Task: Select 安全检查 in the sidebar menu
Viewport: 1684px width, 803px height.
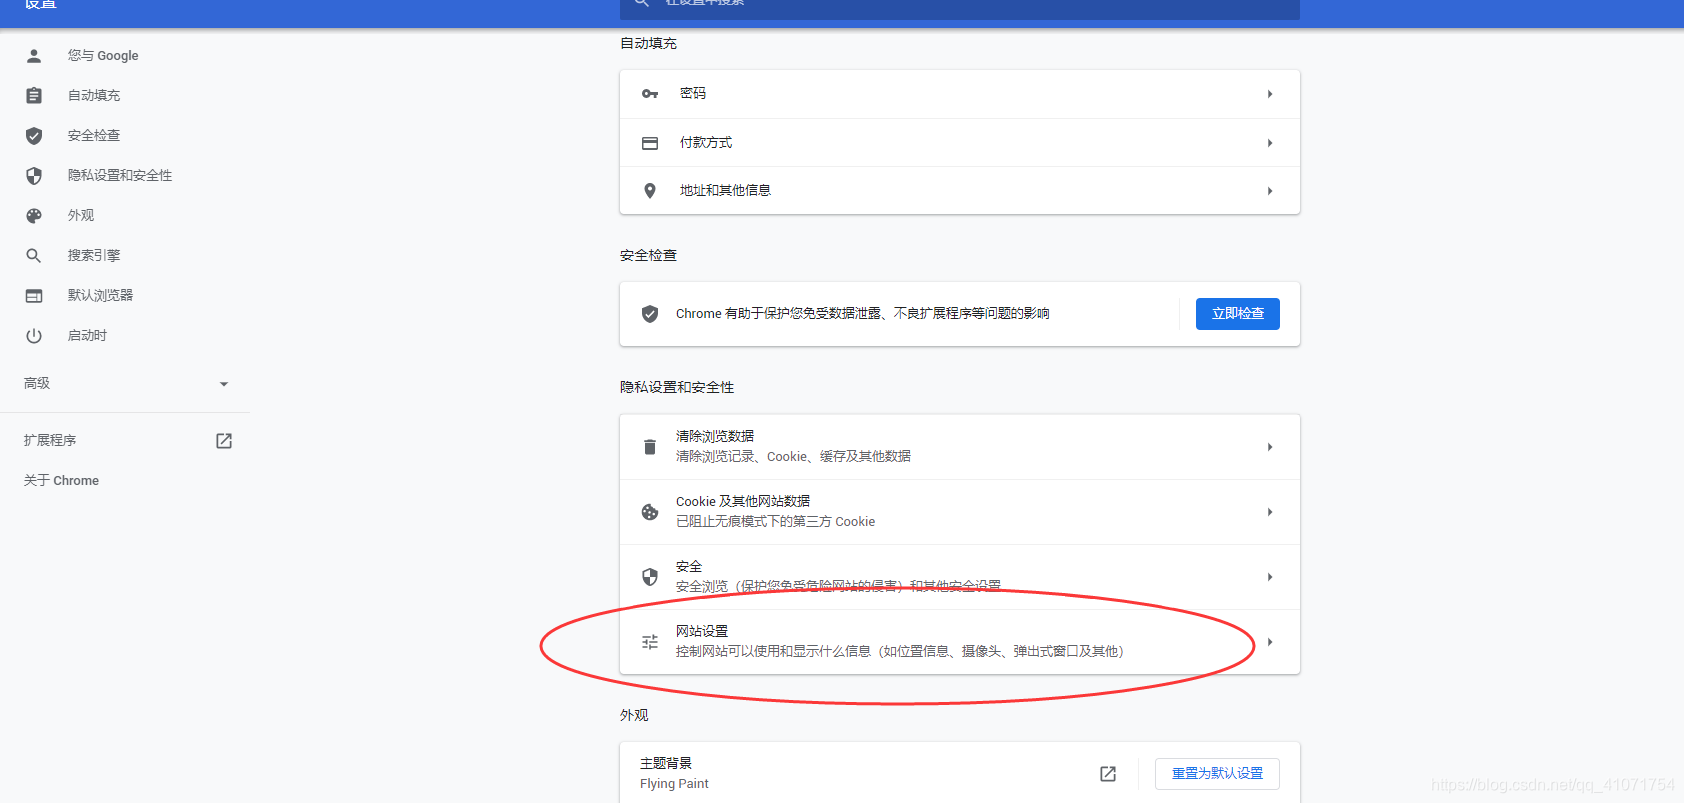Action: click(94, 136)
